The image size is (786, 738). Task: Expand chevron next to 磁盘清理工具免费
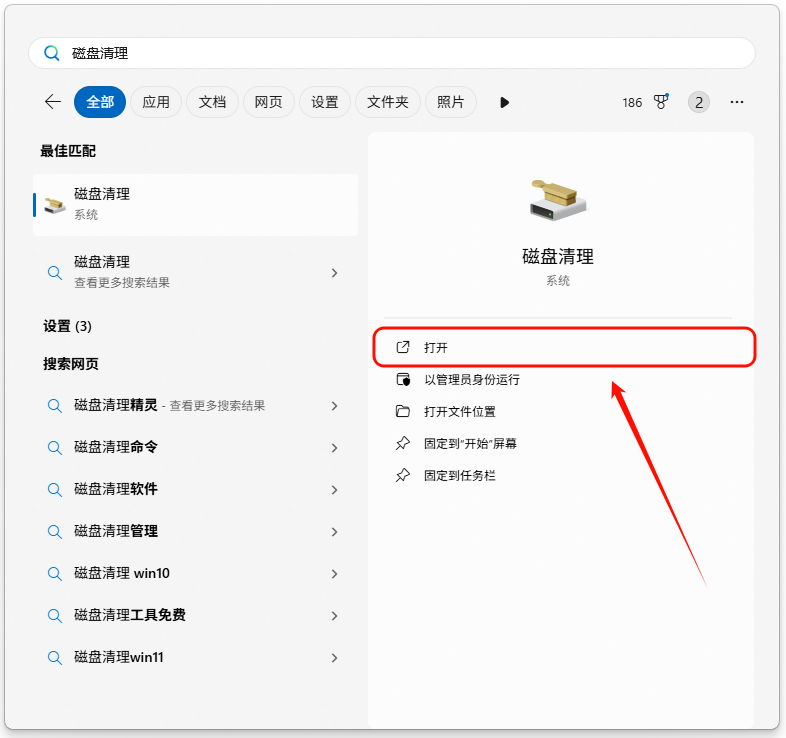point(334,616)
